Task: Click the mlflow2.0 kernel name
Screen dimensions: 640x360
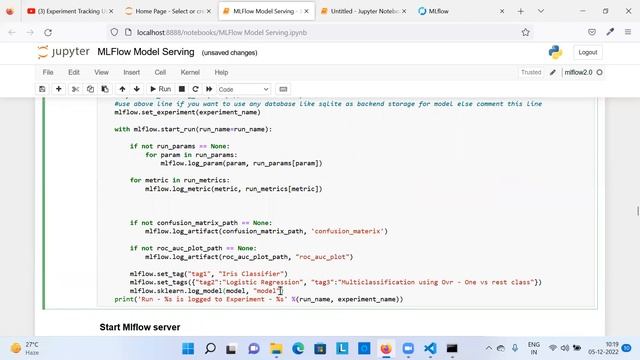Action: 578,72
